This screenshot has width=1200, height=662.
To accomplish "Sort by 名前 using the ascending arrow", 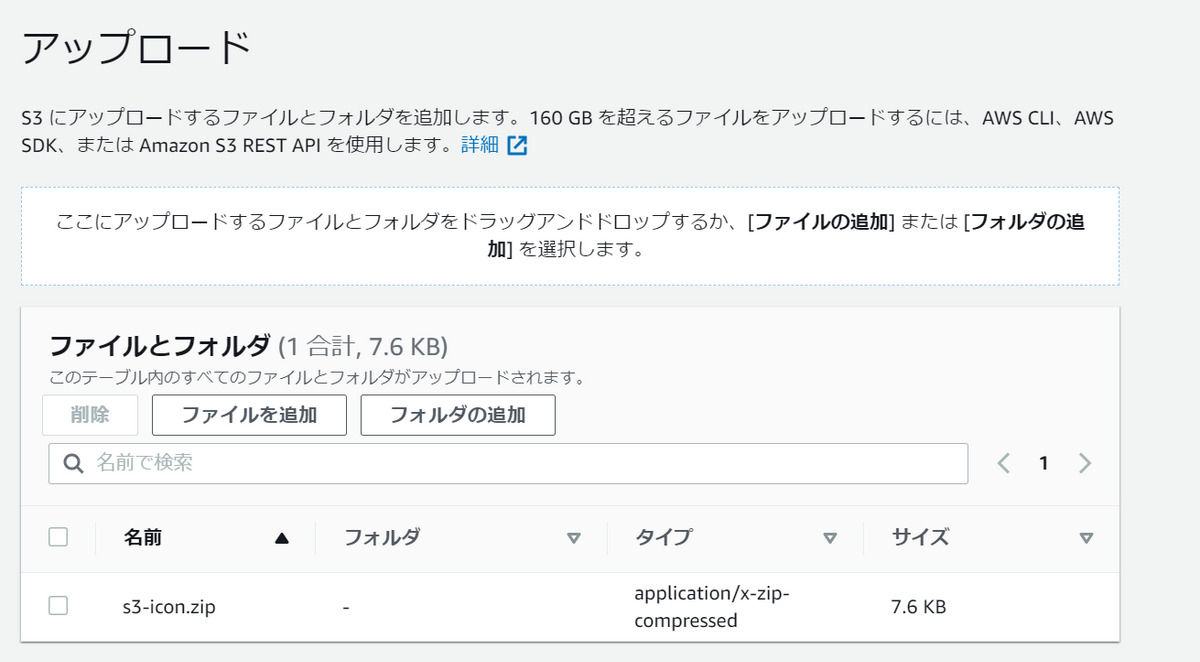I will pyautogui.click(x=281, y=538).
